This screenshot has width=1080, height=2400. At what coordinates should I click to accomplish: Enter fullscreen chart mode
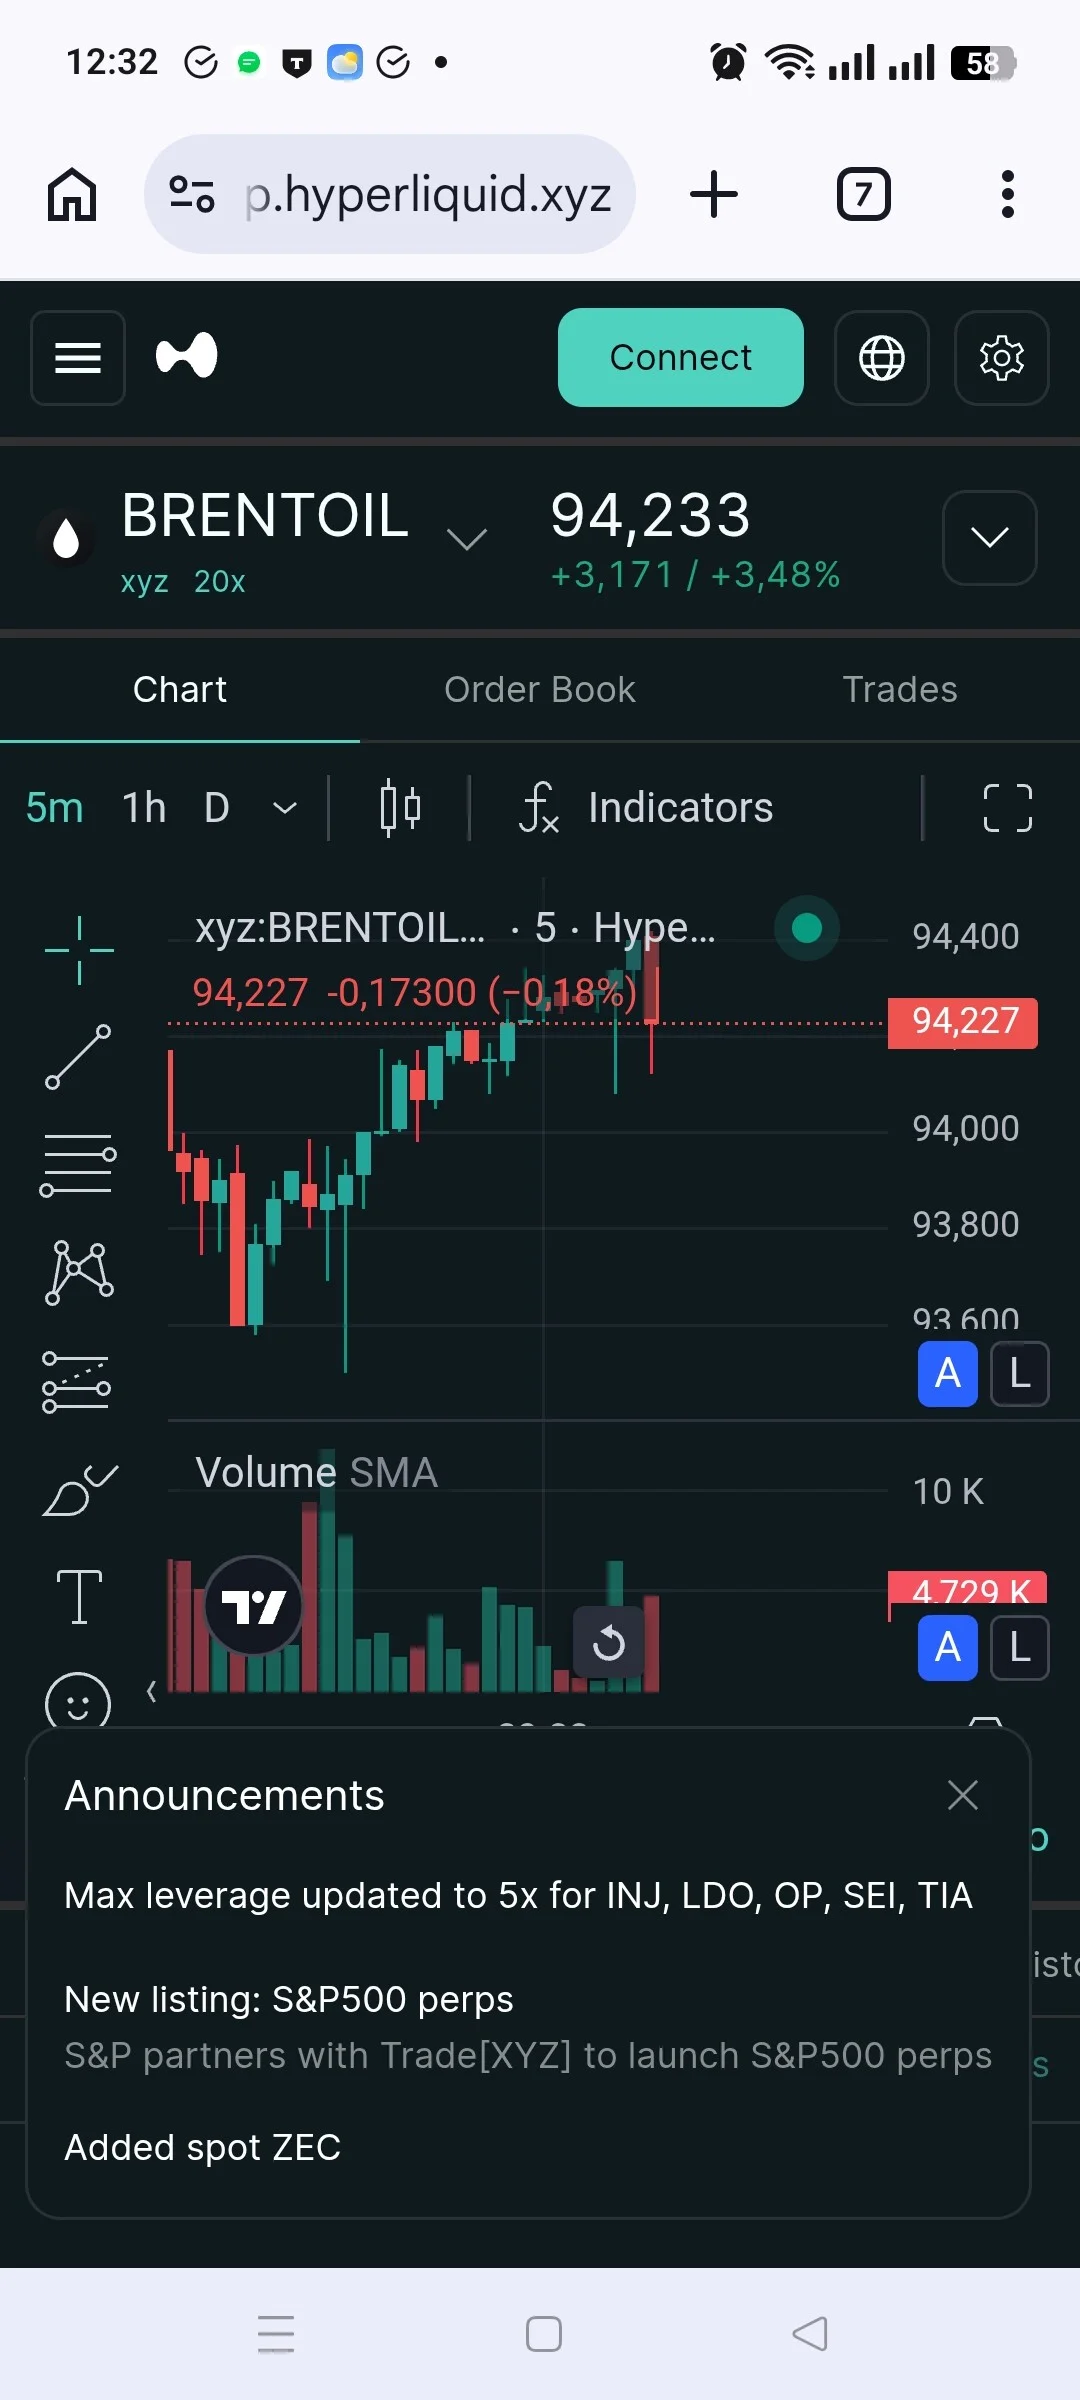click(1008, 808)
